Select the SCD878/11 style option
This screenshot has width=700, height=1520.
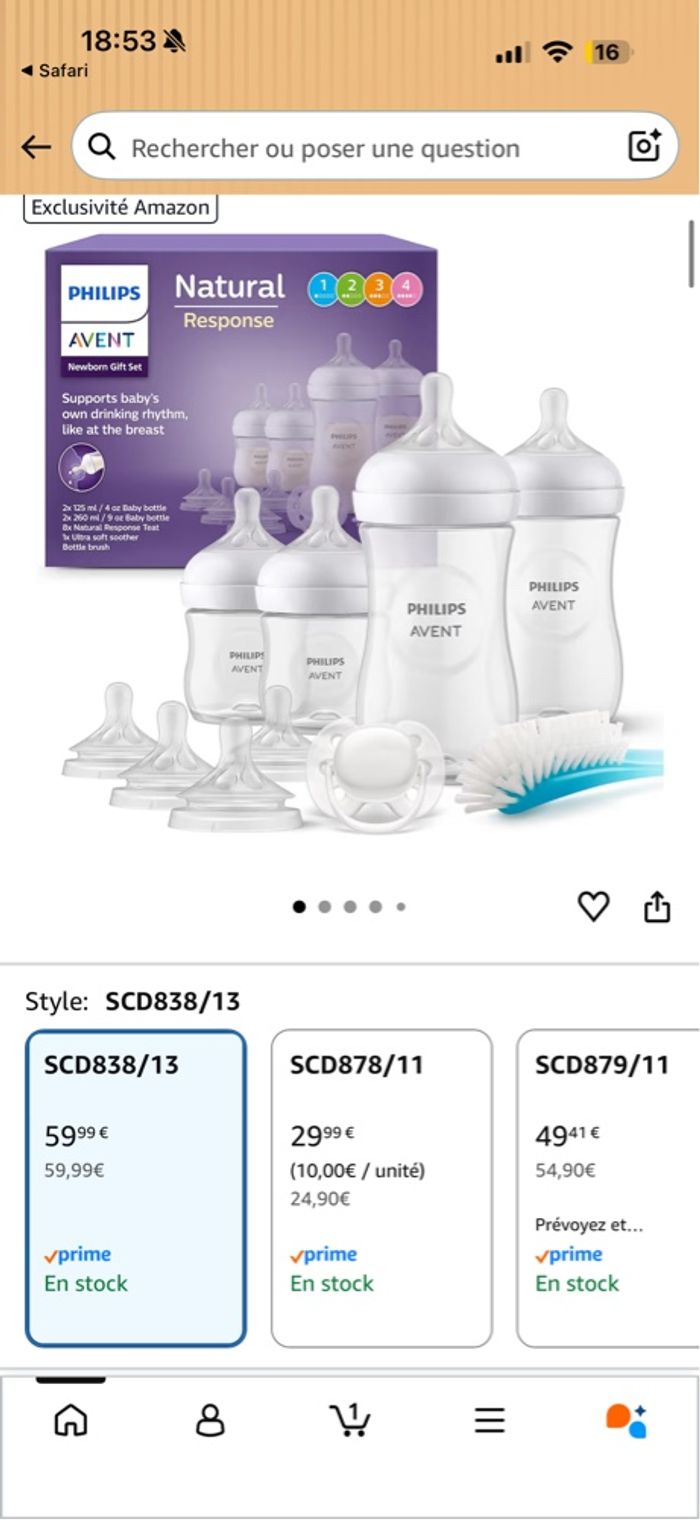pyautogui.click(x=382, y=1189)
